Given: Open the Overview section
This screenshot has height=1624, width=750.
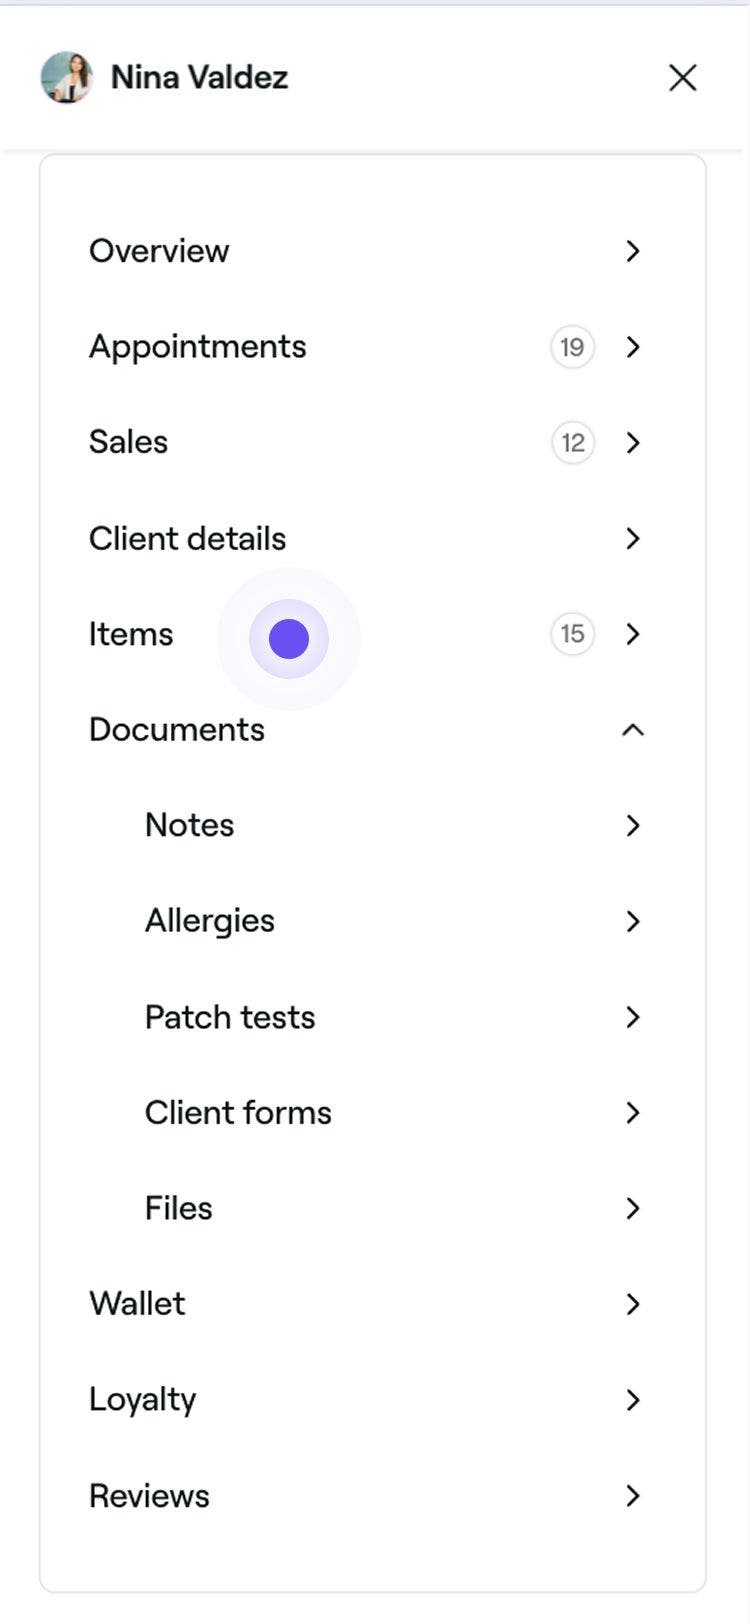Looking at the screenshot, I should 159,251.
